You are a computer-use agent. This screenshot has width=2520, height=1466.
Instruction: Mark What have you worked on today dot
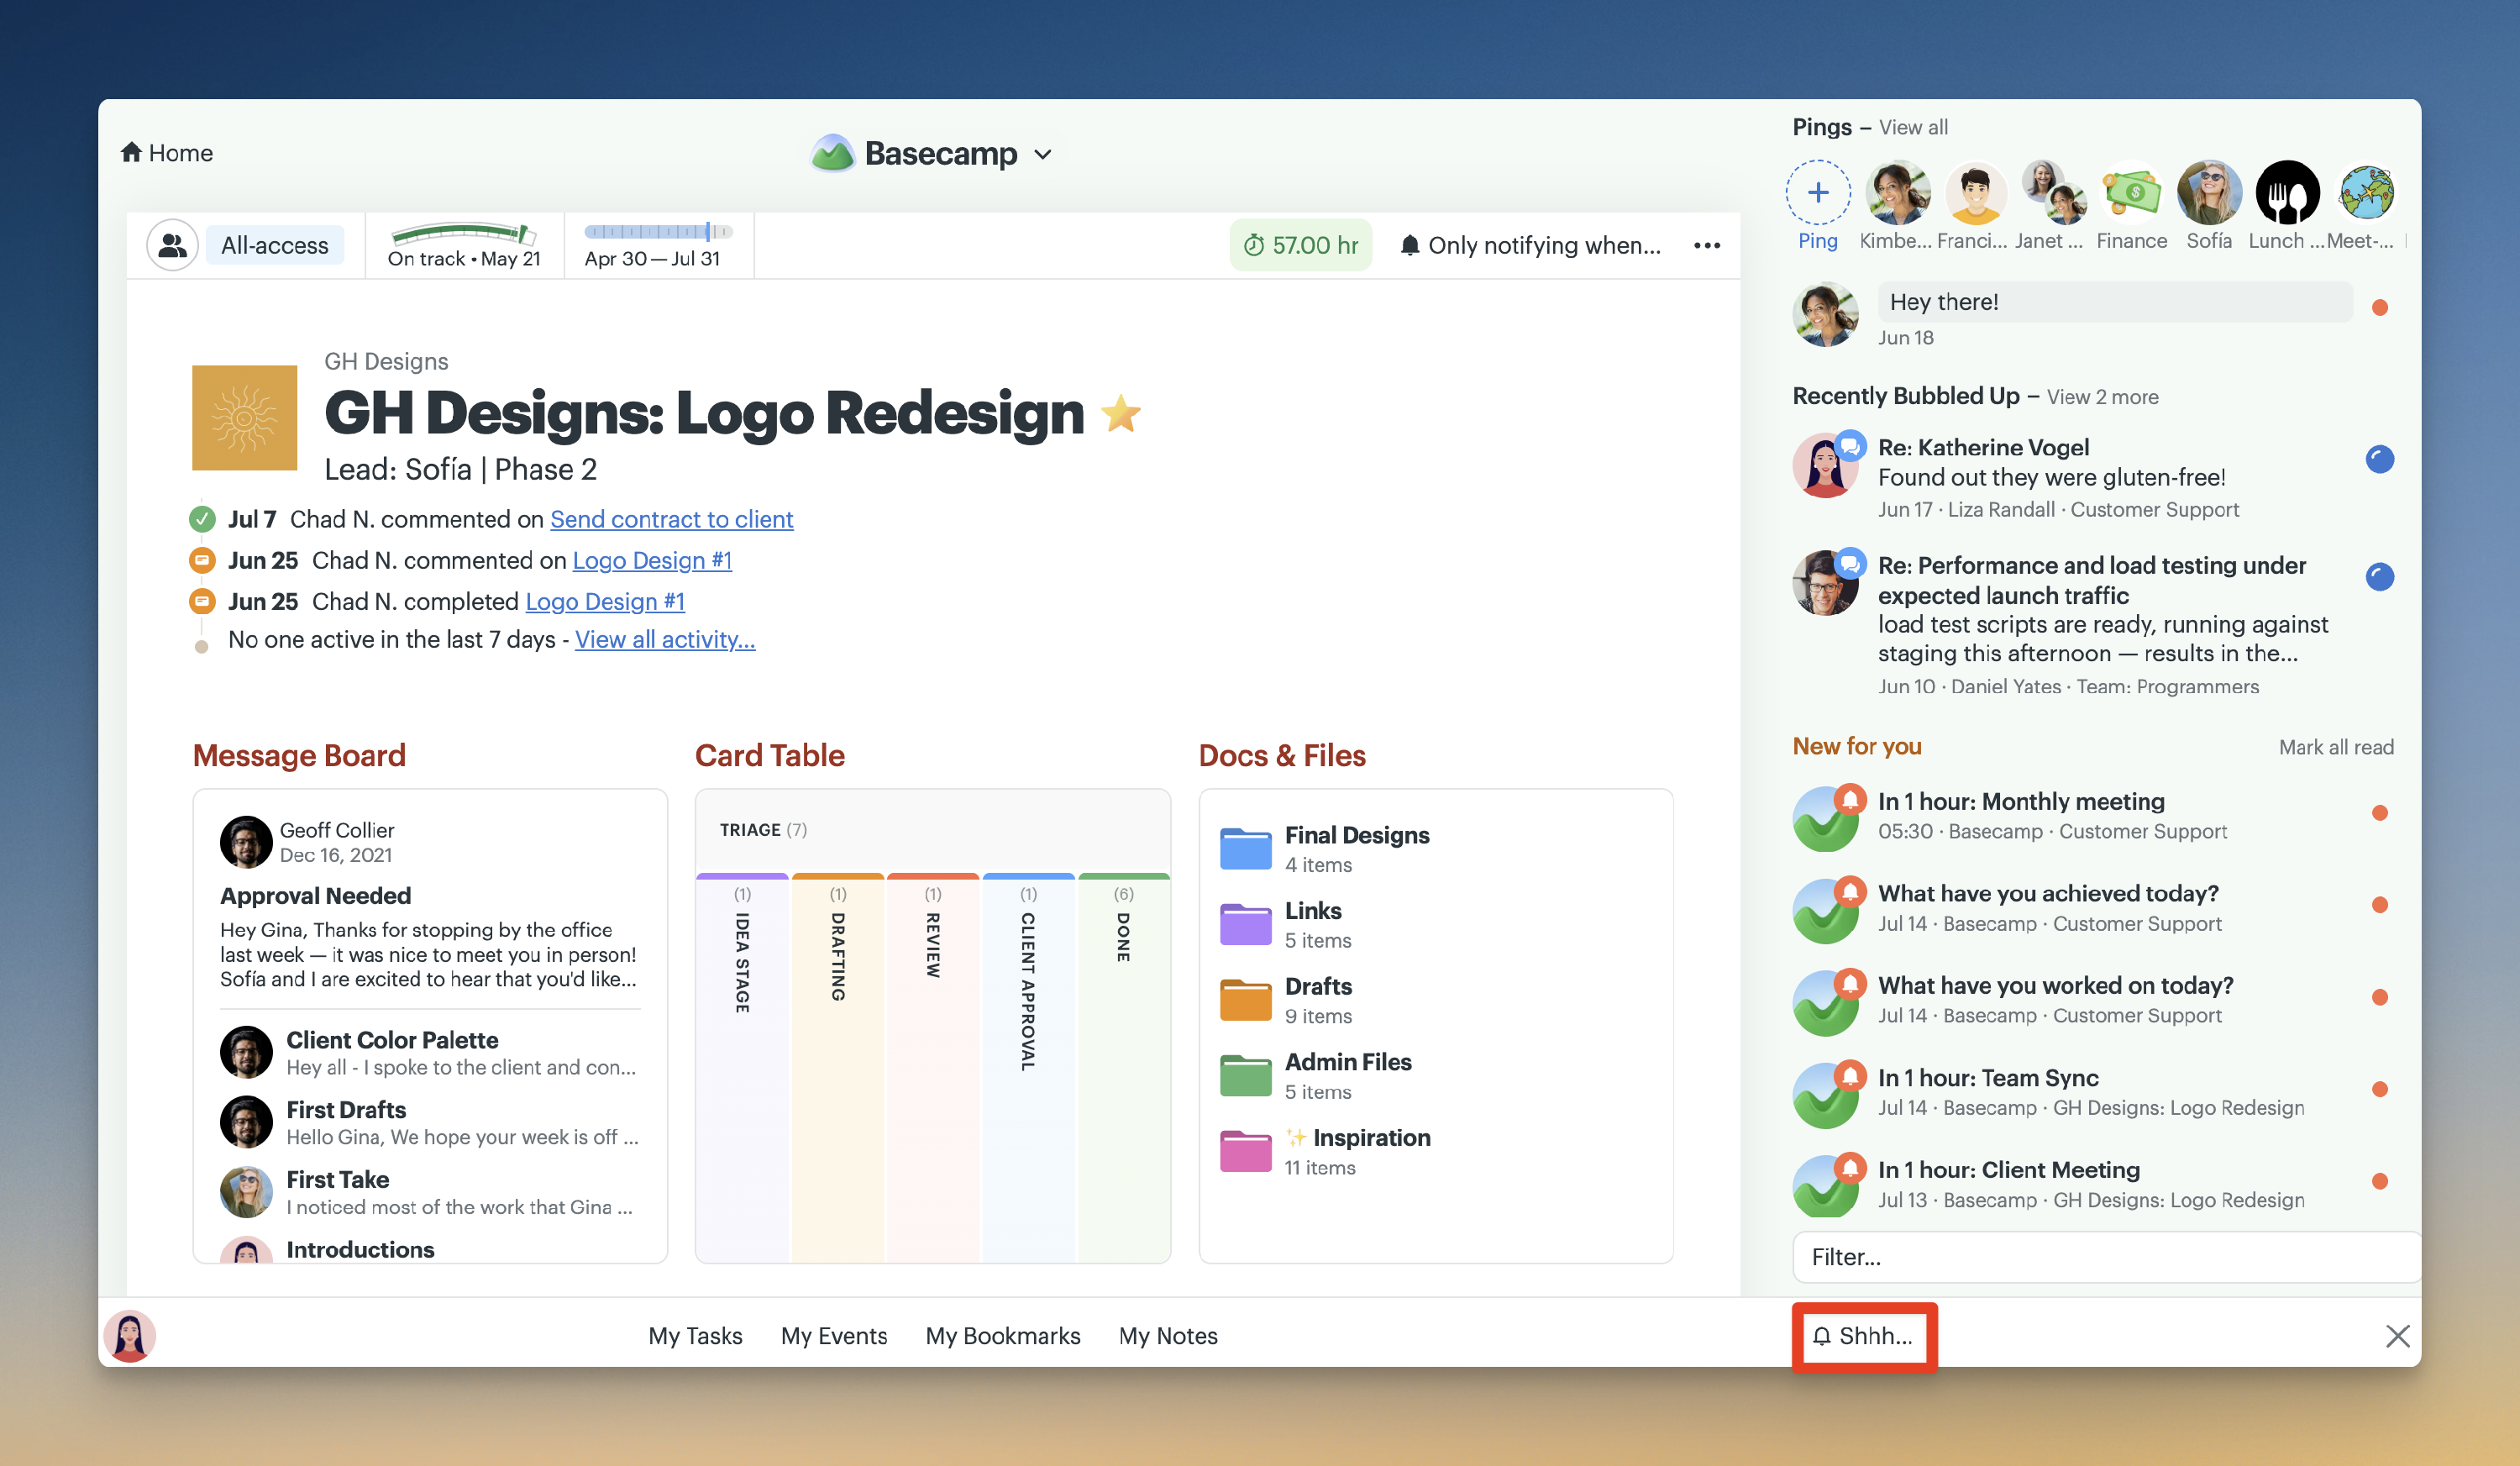tap(2380, 997)
